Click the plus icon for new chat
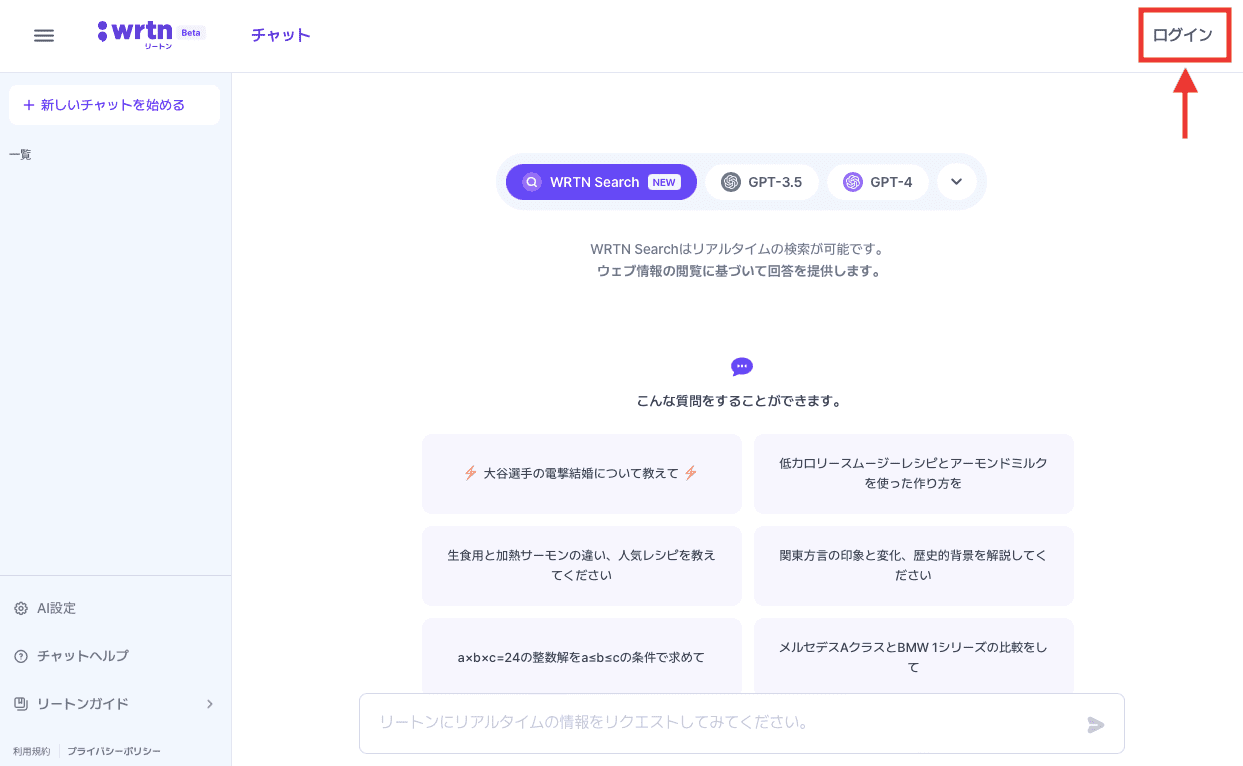Image resolution: width=1243 pixels, height=766 pixels. (28, 105)
